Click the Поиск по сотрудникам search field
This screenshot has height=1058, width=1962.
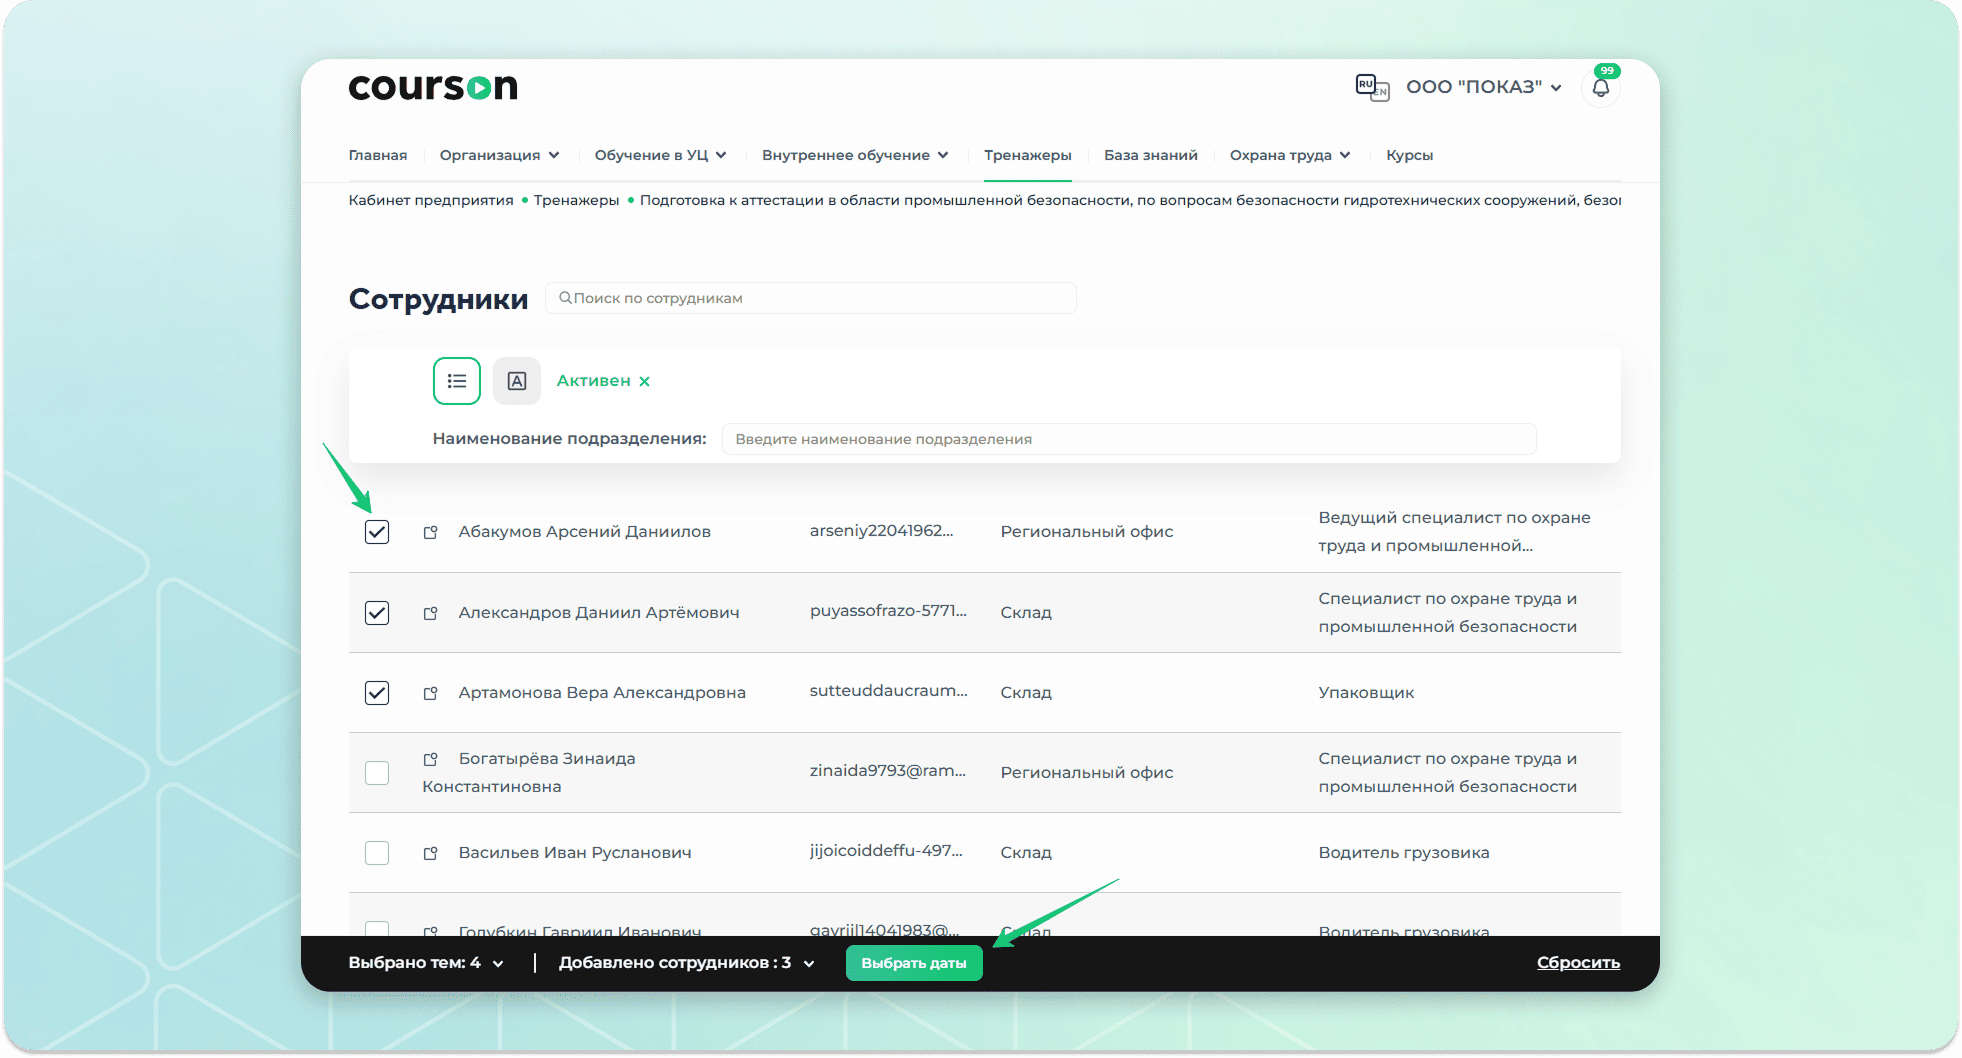point(810,298)
